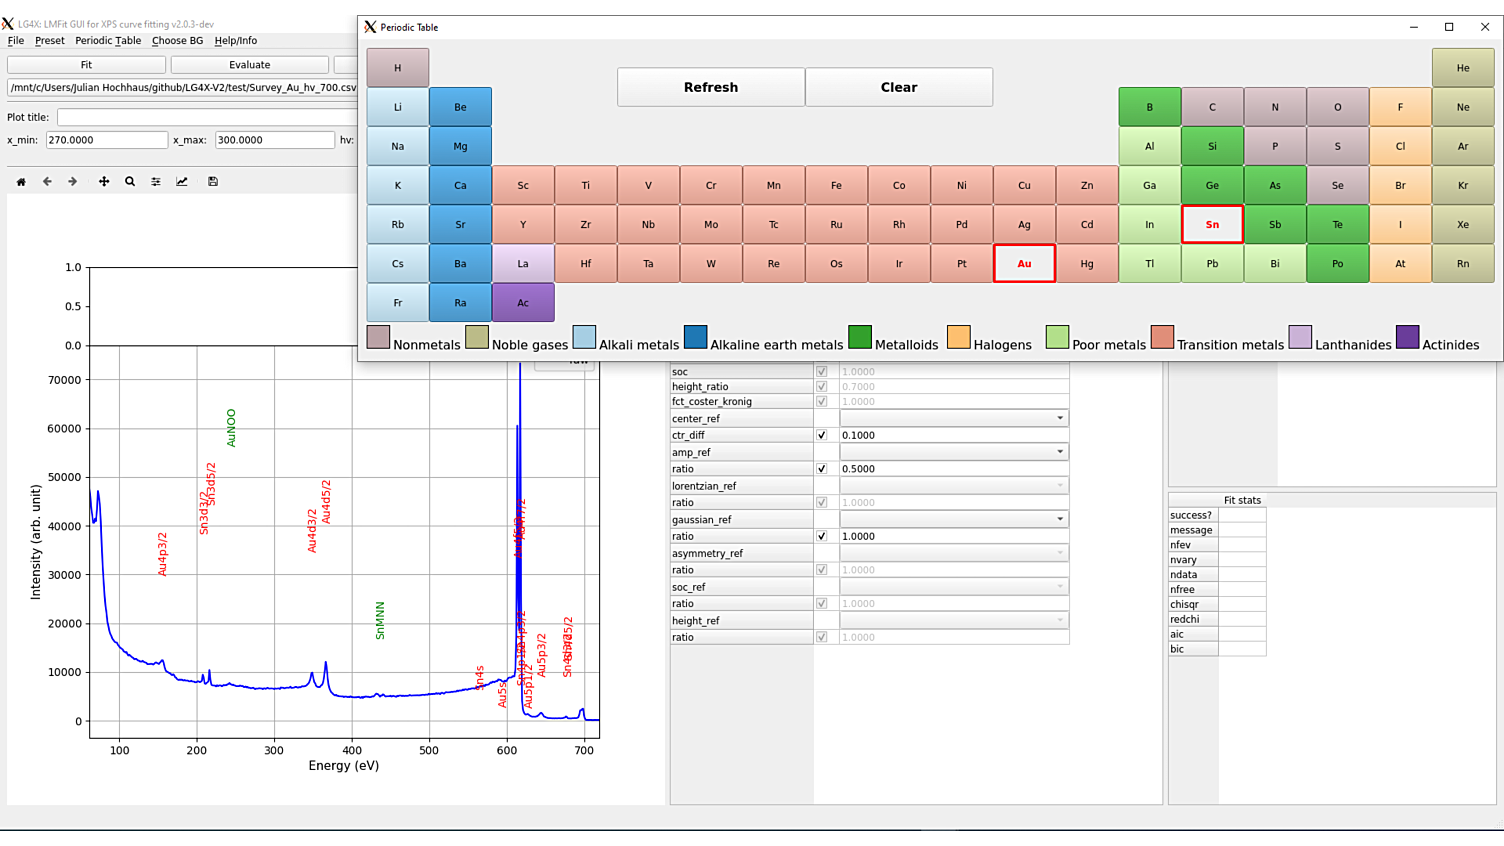Click the forward arrow in the plot toolbar
The image size is (1504, 846).
click(x=72, y=182)
